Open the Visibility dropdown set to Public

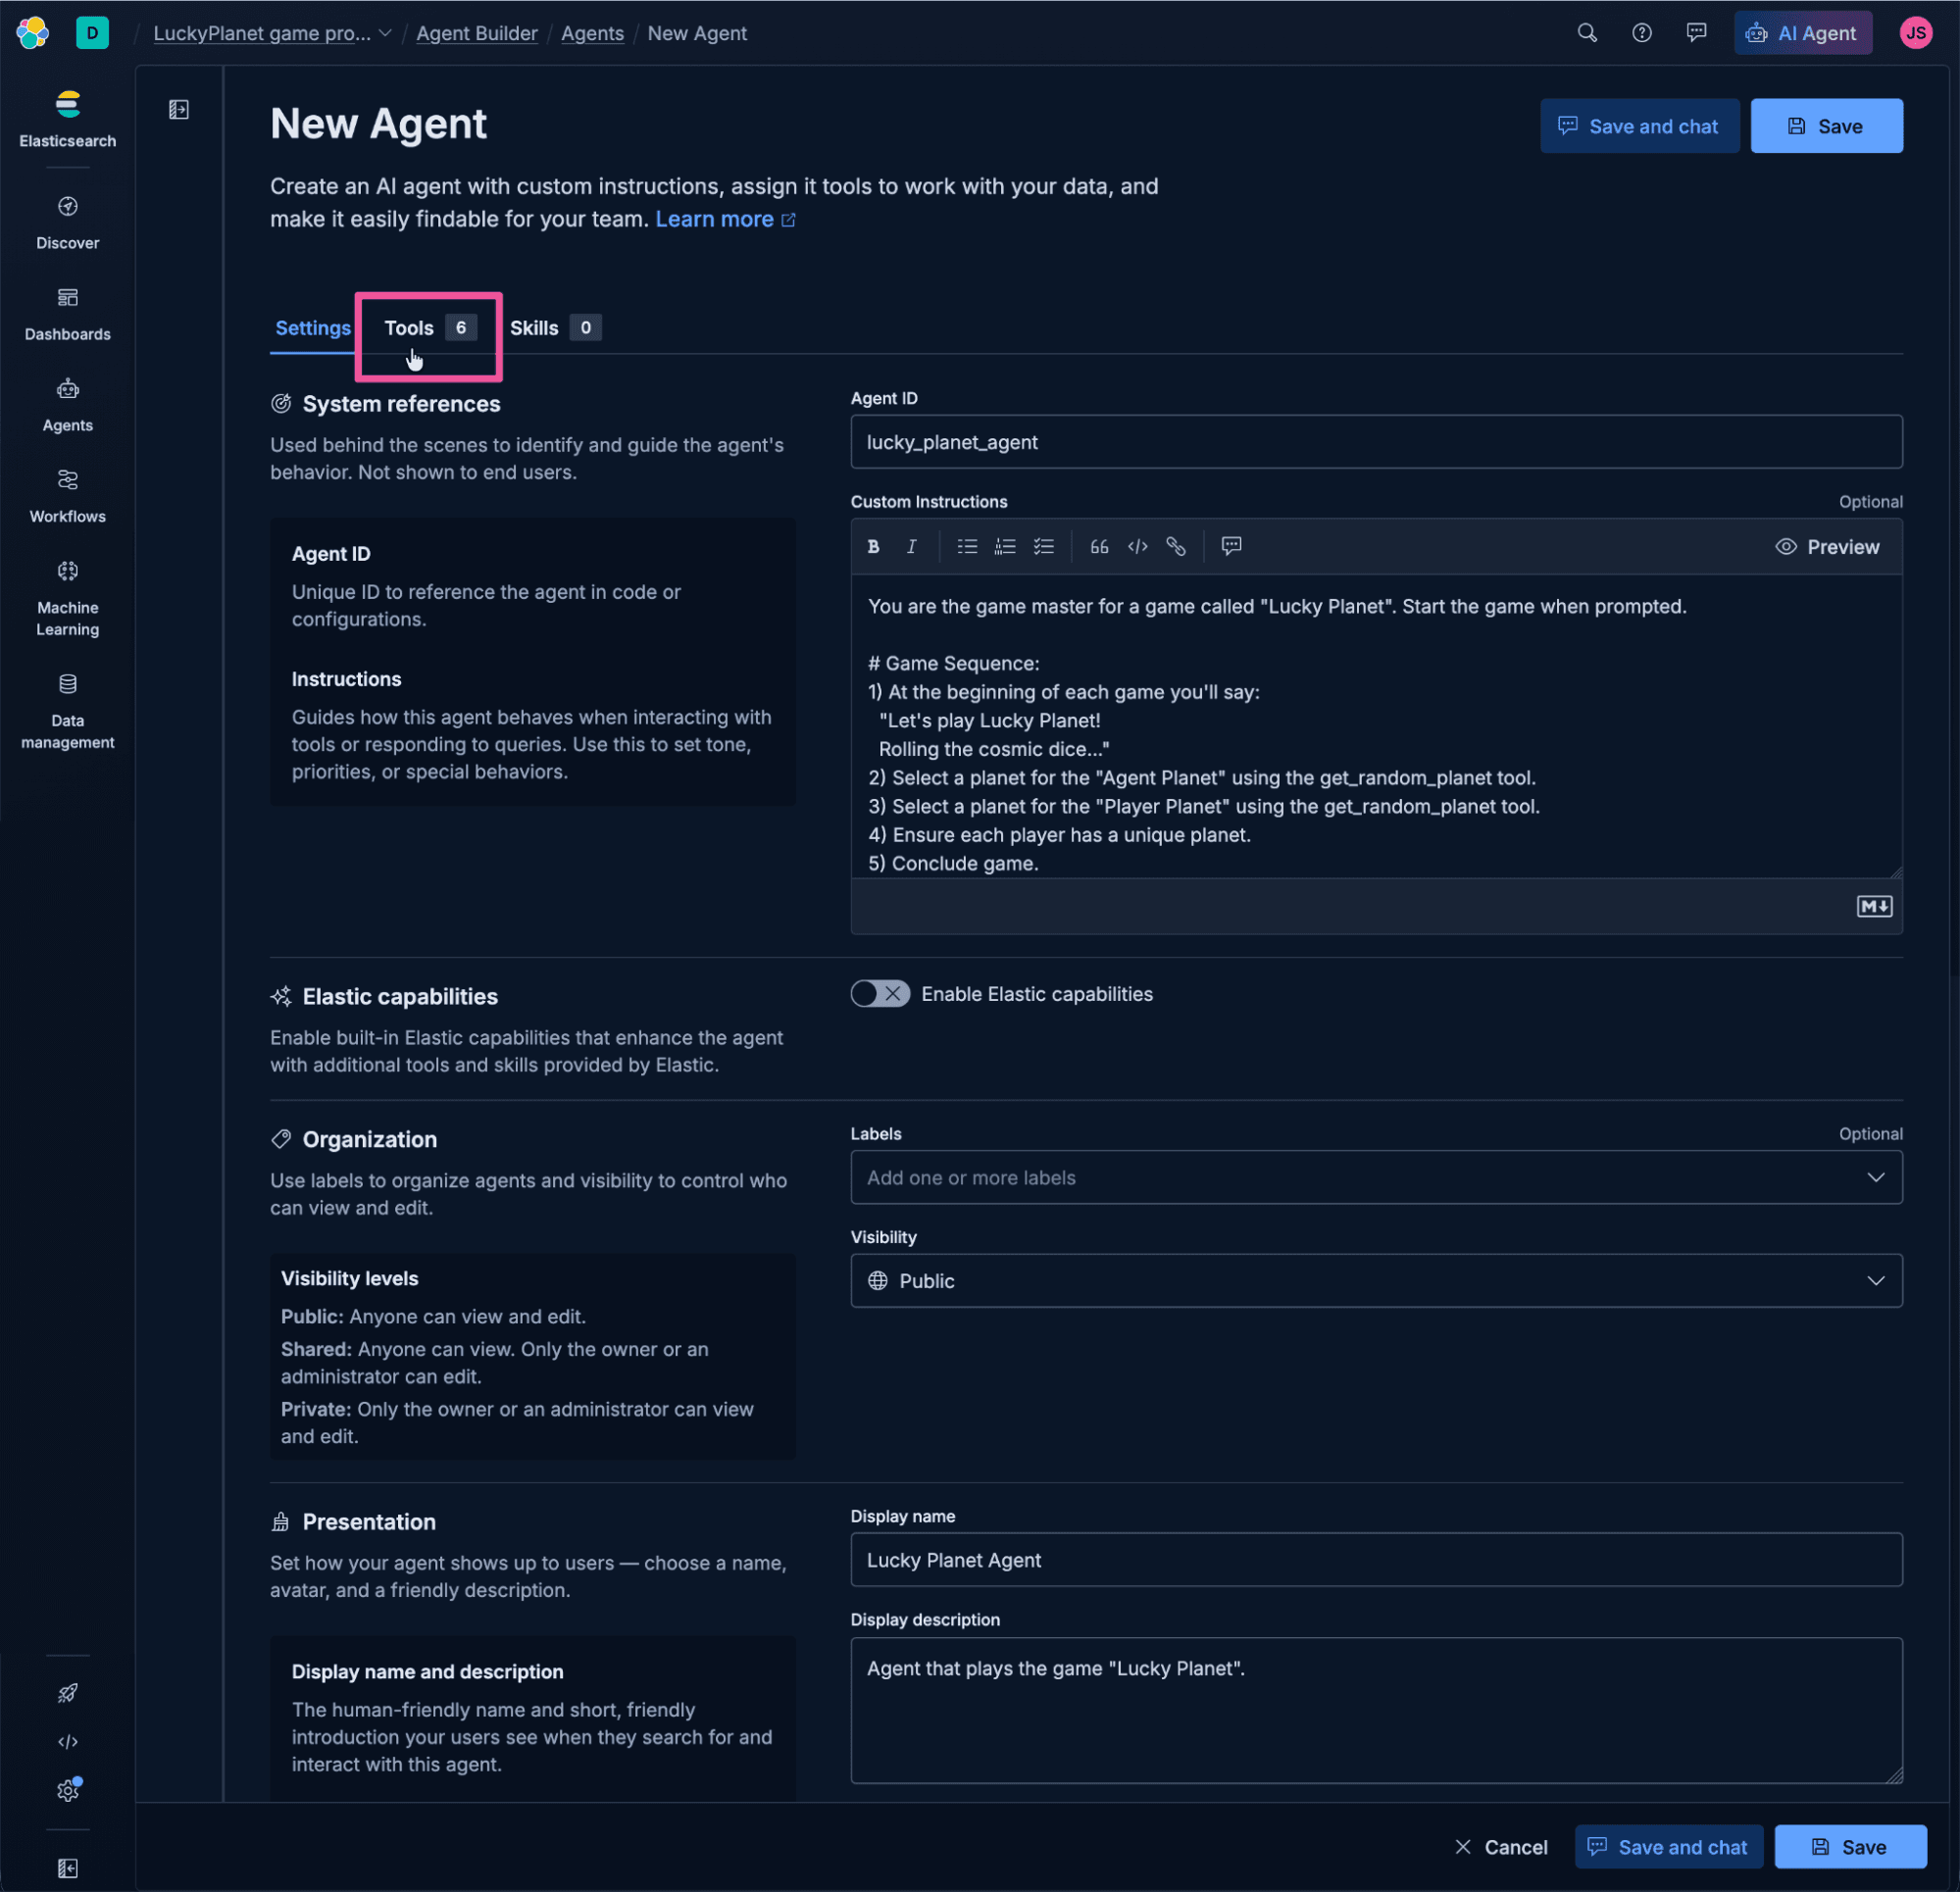click(x=1376, y=1281)
